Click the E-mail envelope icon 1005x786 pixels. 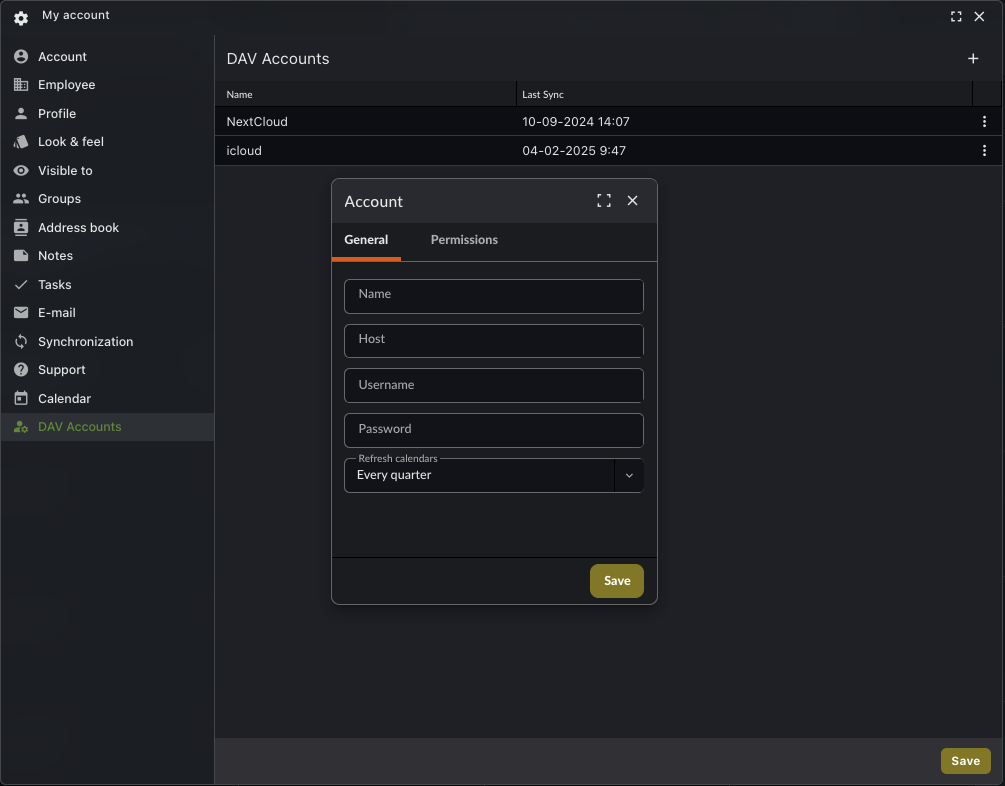coord(21,313)
